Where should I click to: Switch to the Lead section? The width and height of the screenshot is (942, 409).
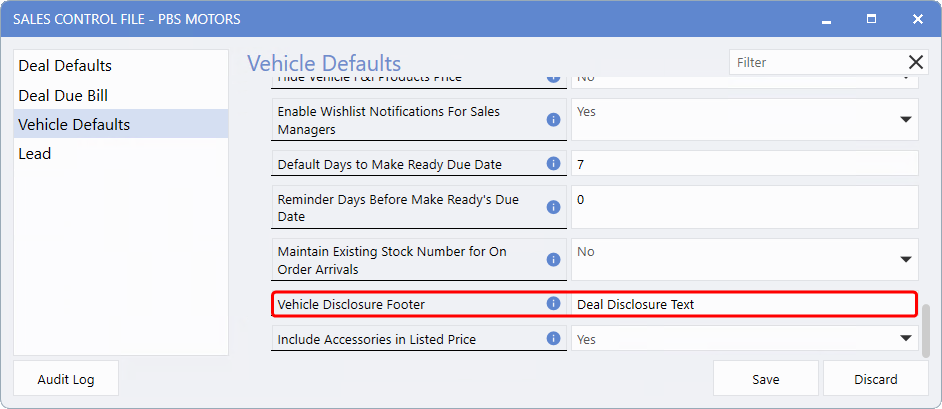35,153
